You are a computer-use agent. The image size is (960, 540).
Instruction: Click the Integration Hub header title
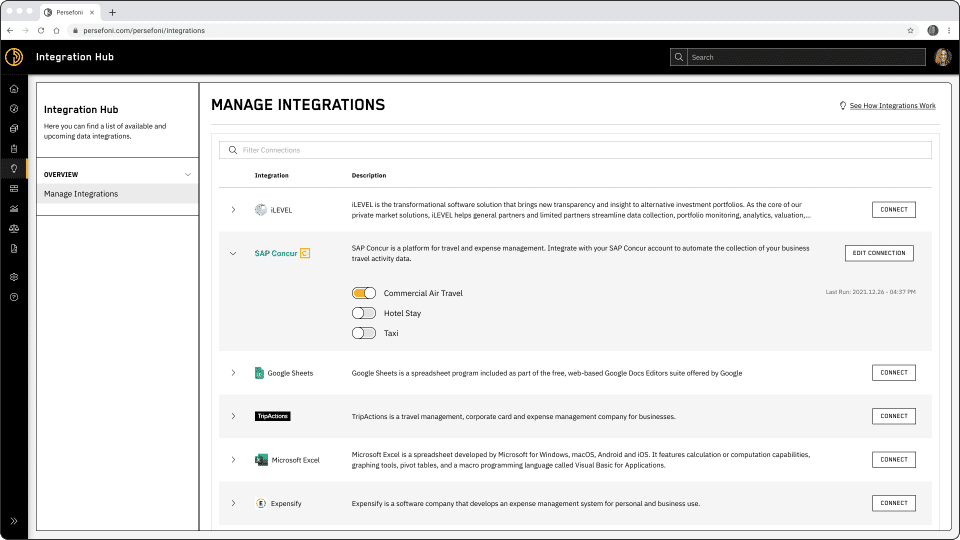75,57
